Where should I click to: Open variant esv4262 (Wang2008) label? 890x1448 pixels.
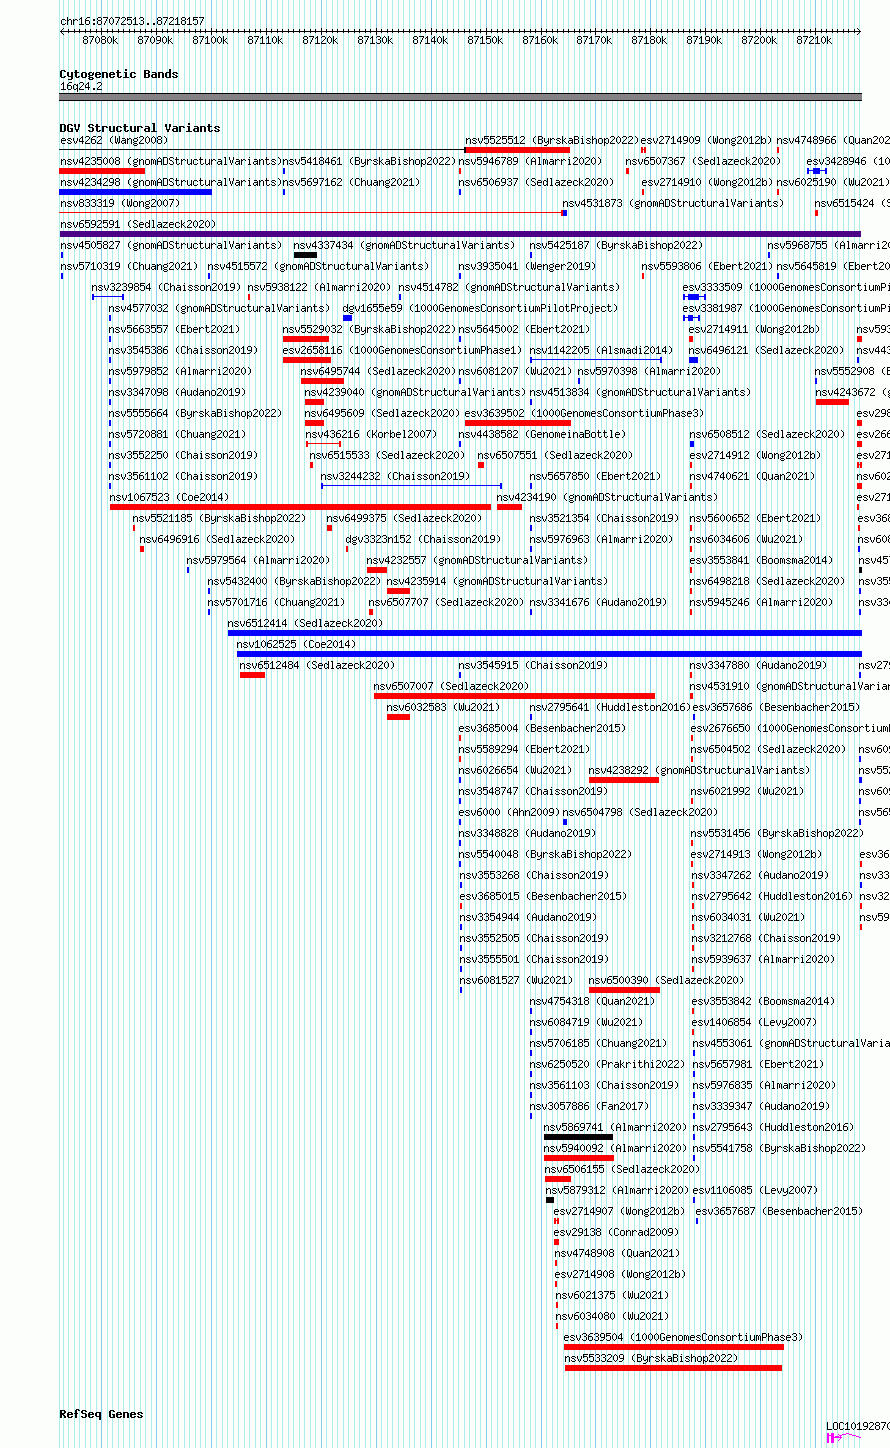114,140
